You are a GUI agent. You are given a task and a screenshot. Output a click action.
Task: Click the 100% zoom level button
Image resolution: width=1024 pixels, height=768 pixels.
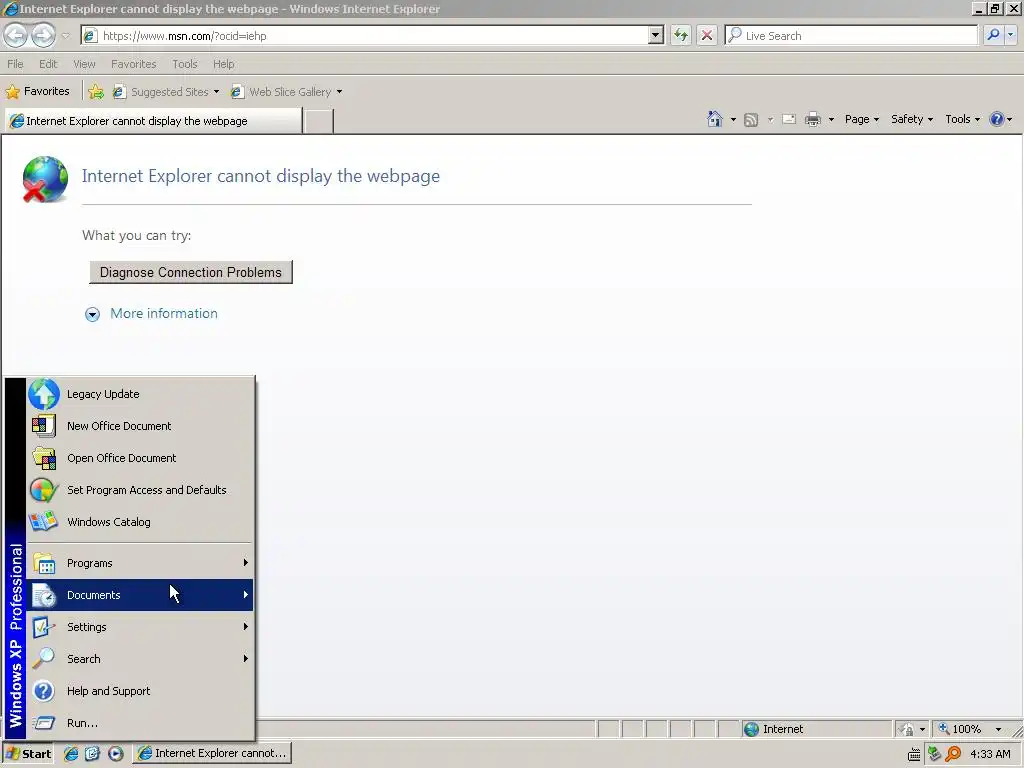tap(960, 729)
